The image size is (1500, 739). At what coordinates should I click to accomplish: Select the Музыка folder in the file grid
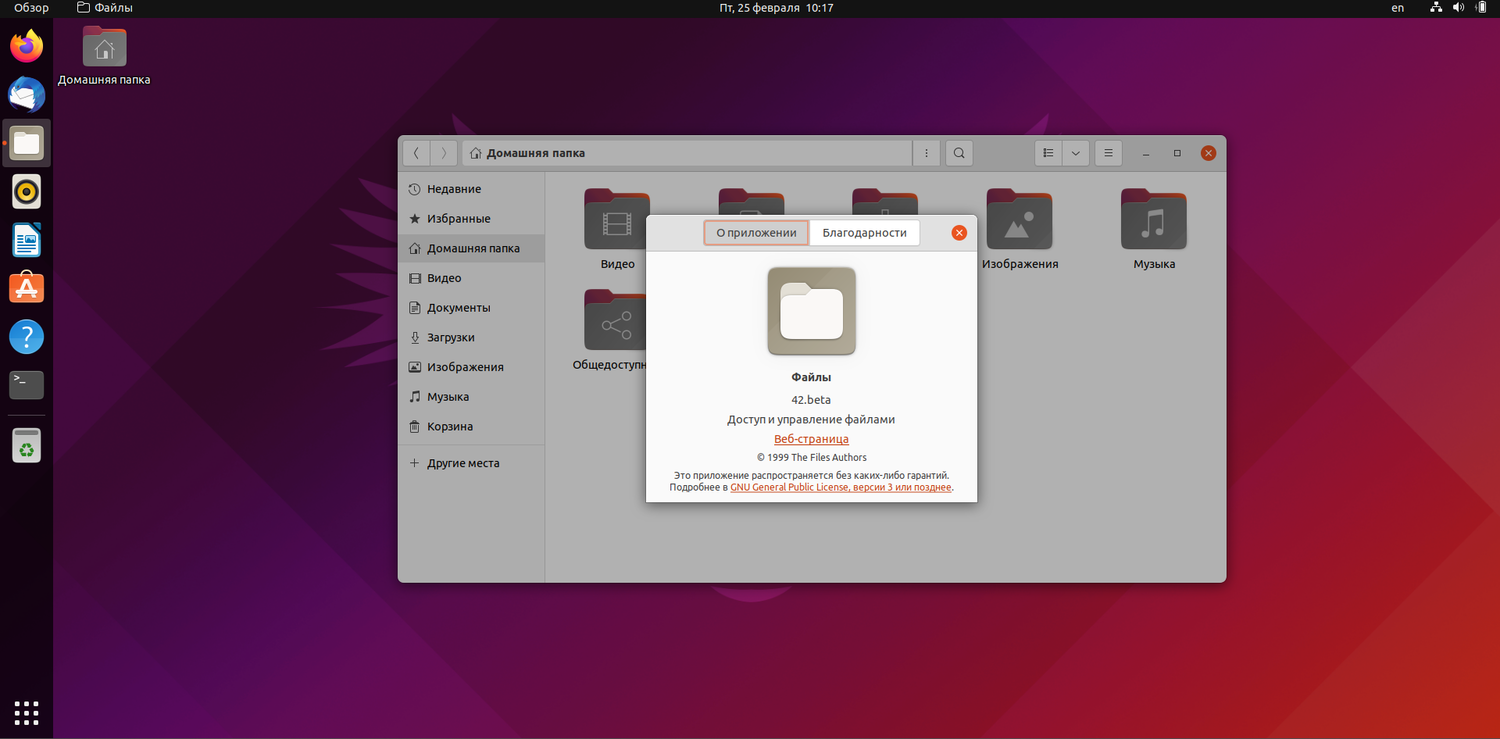pos(1154,229)
